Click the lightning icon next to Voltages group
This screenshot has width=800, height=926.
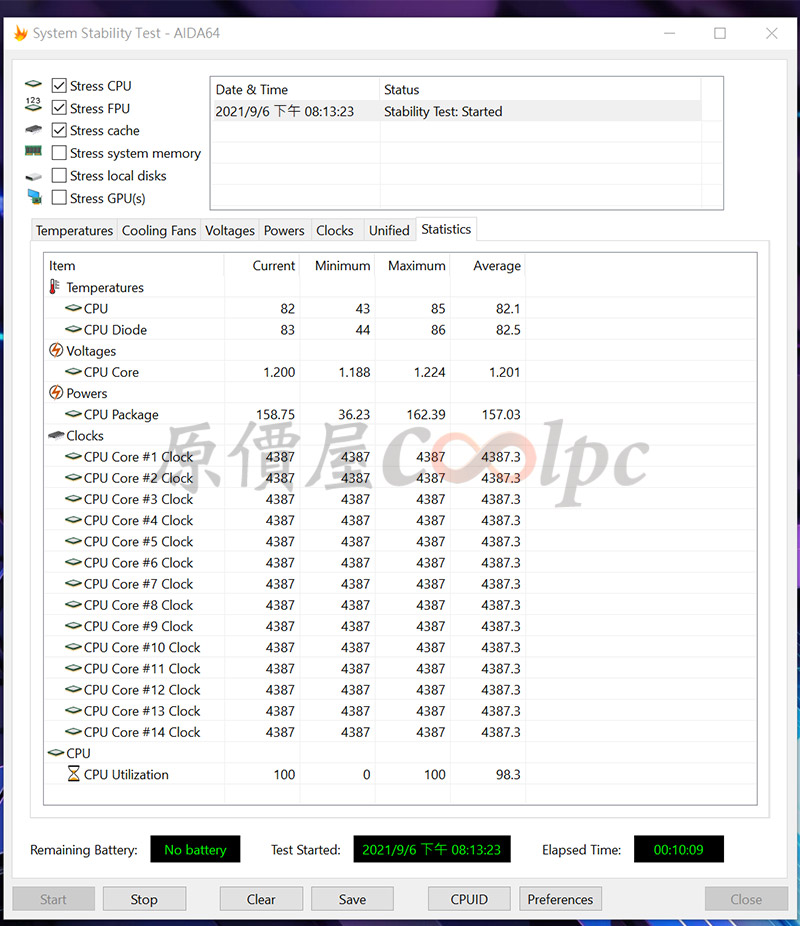point(55,350)
